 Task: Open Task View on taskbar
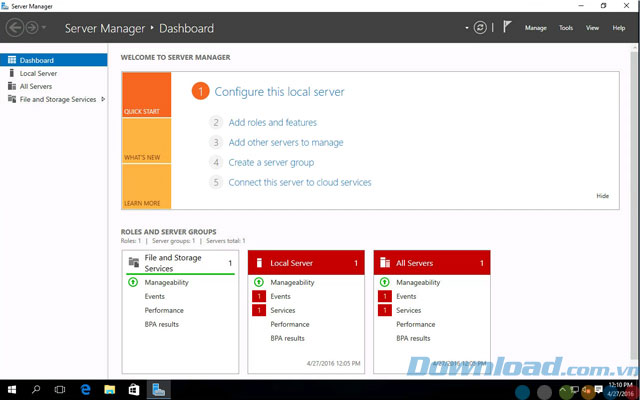(60, 390)
